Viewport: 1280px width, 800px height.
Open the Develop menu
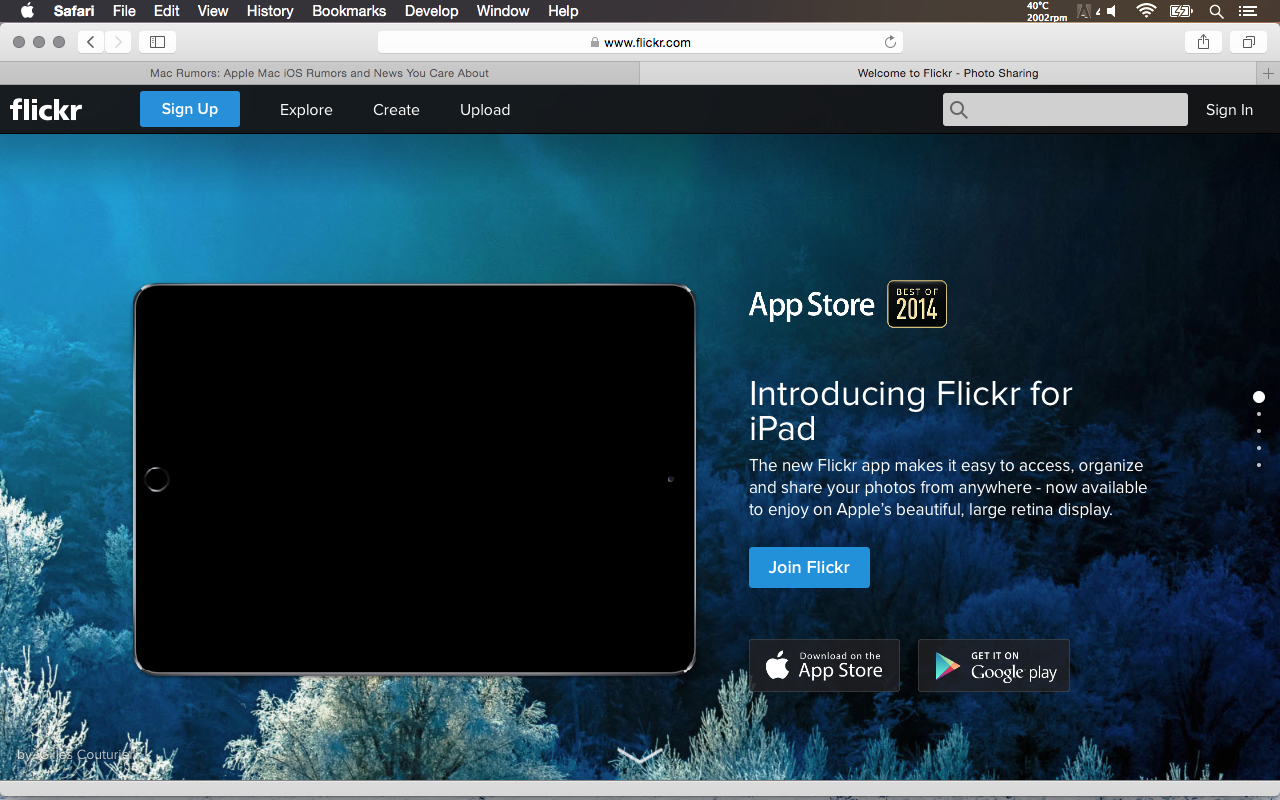[x=431, y=11]
